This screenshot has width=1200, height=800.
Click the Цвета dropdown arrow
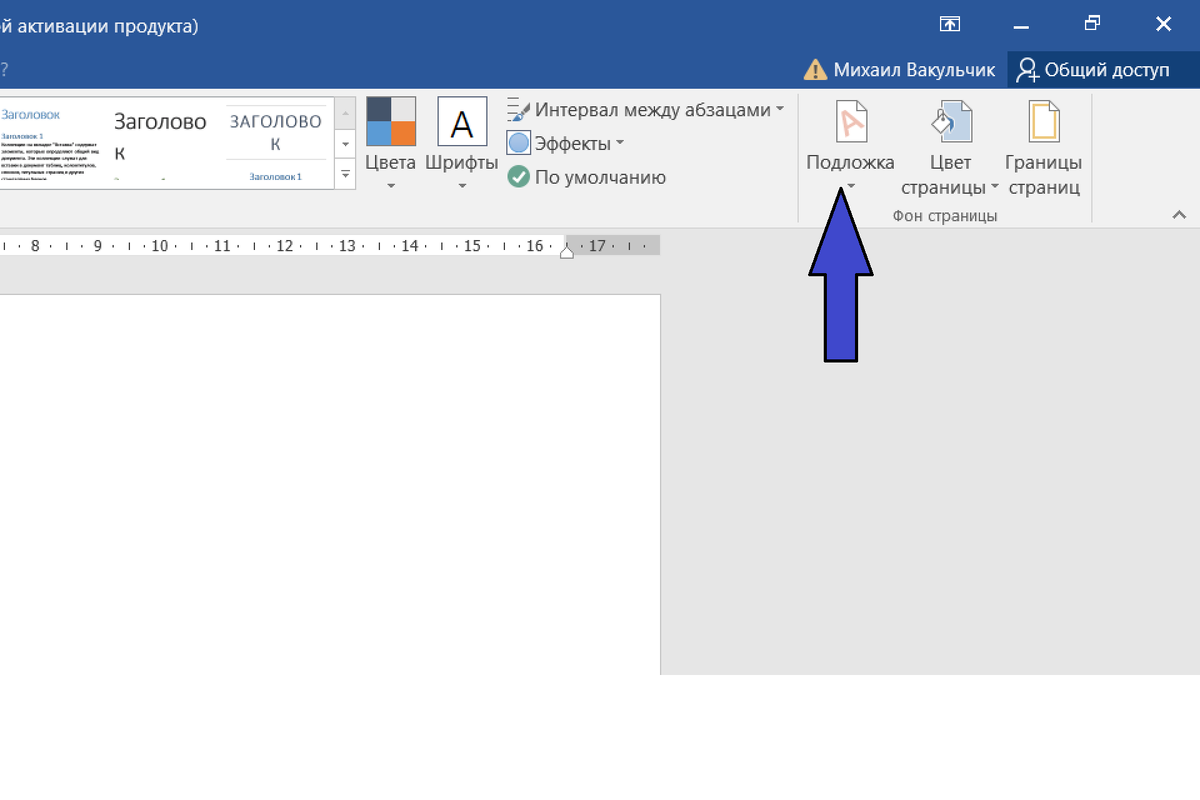click(391, 185)
